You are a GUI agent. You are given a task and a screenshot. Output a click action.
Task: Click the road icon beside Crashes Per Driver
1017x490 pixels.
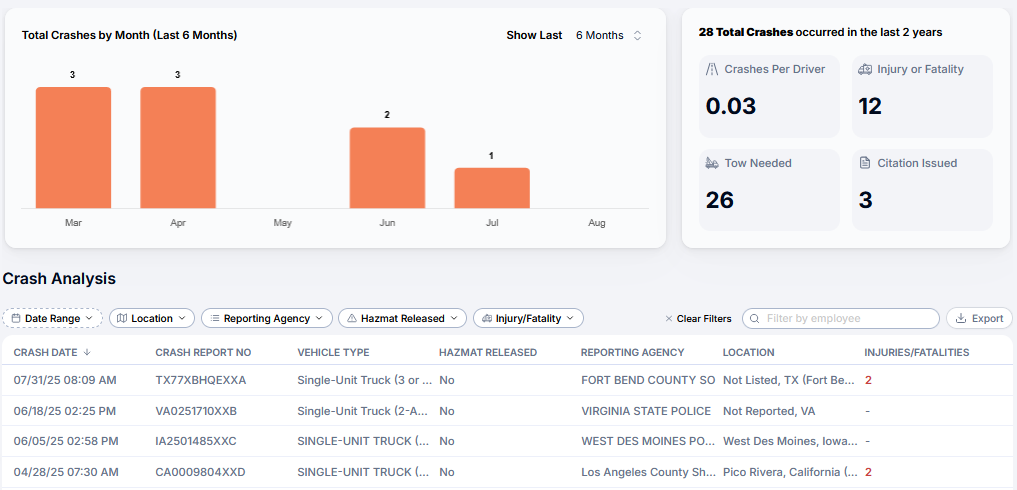tap(712, 70)
